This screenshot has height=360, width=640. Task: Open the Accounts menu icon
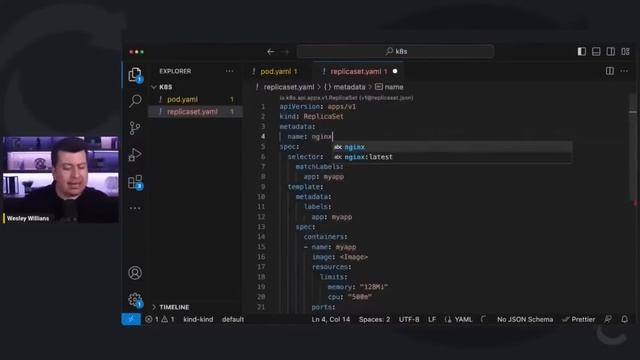point(135,273)
